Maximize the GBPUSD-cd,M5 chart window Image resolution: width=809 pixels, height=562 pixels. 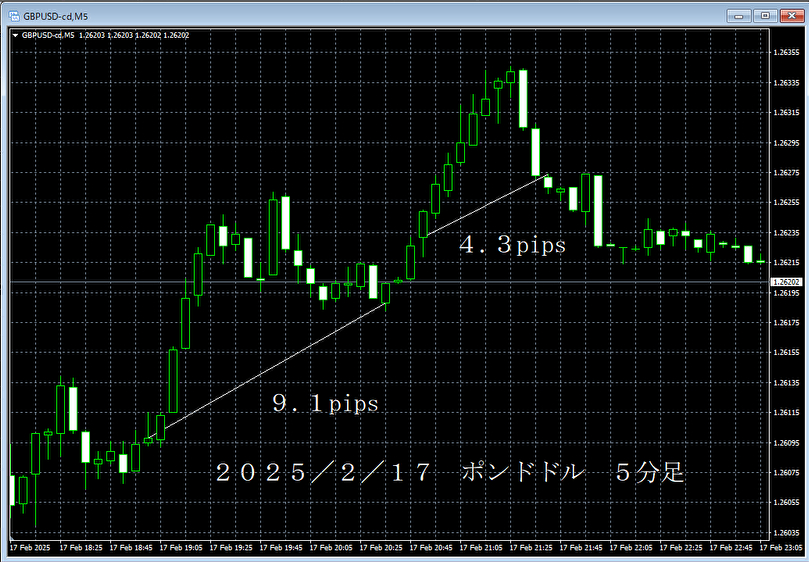pos(765,16)
